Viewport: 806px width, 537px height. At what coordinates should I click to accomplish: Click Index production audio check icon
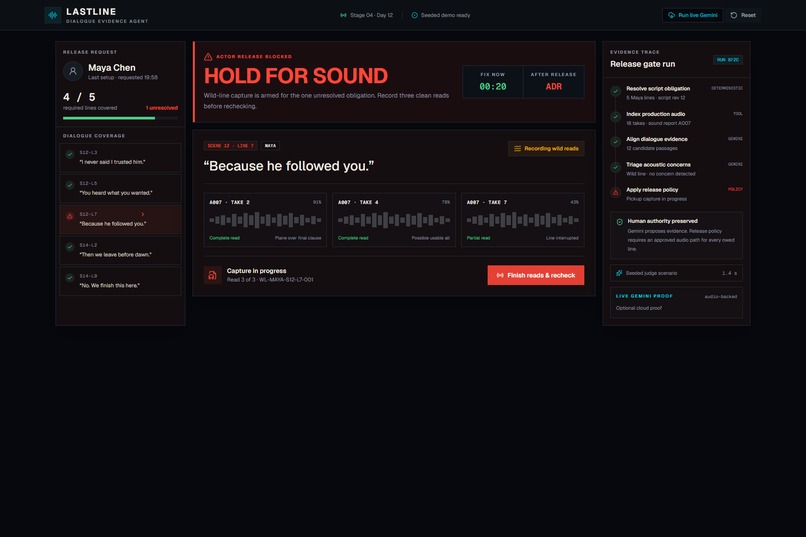pyautogui.click(x=615, y=117)
